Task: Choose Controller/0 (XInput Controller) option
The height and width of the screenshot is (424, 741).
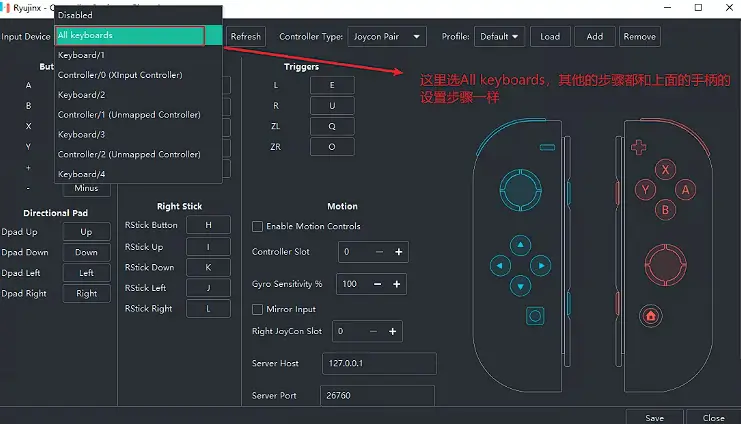Action: click(120, 75)
